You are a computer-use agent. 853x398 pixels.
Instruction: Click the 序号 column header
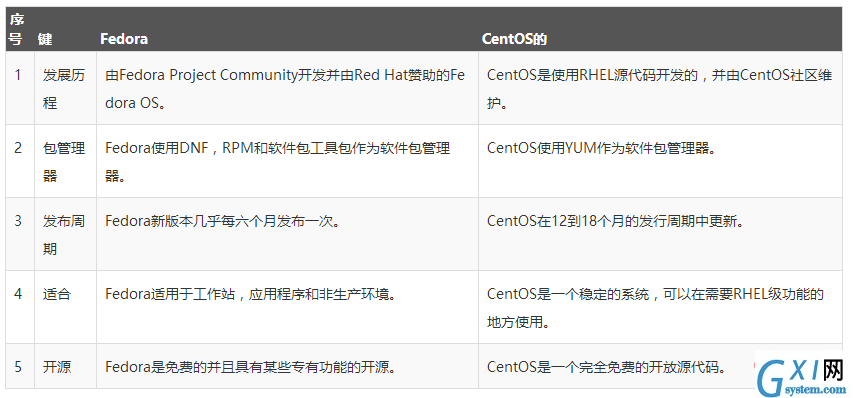tap(16, 29)
